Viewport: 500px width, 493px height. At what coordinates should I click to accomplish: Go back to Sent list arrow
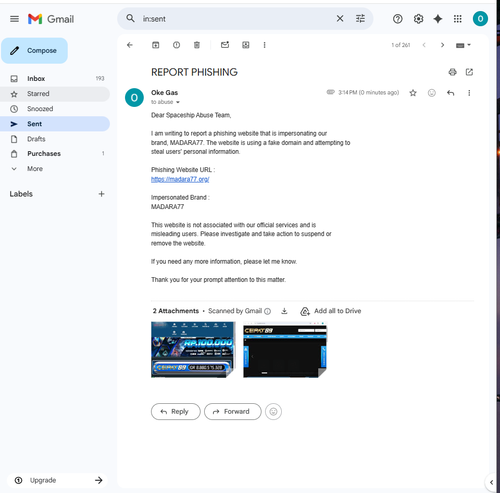click(130, 45)
